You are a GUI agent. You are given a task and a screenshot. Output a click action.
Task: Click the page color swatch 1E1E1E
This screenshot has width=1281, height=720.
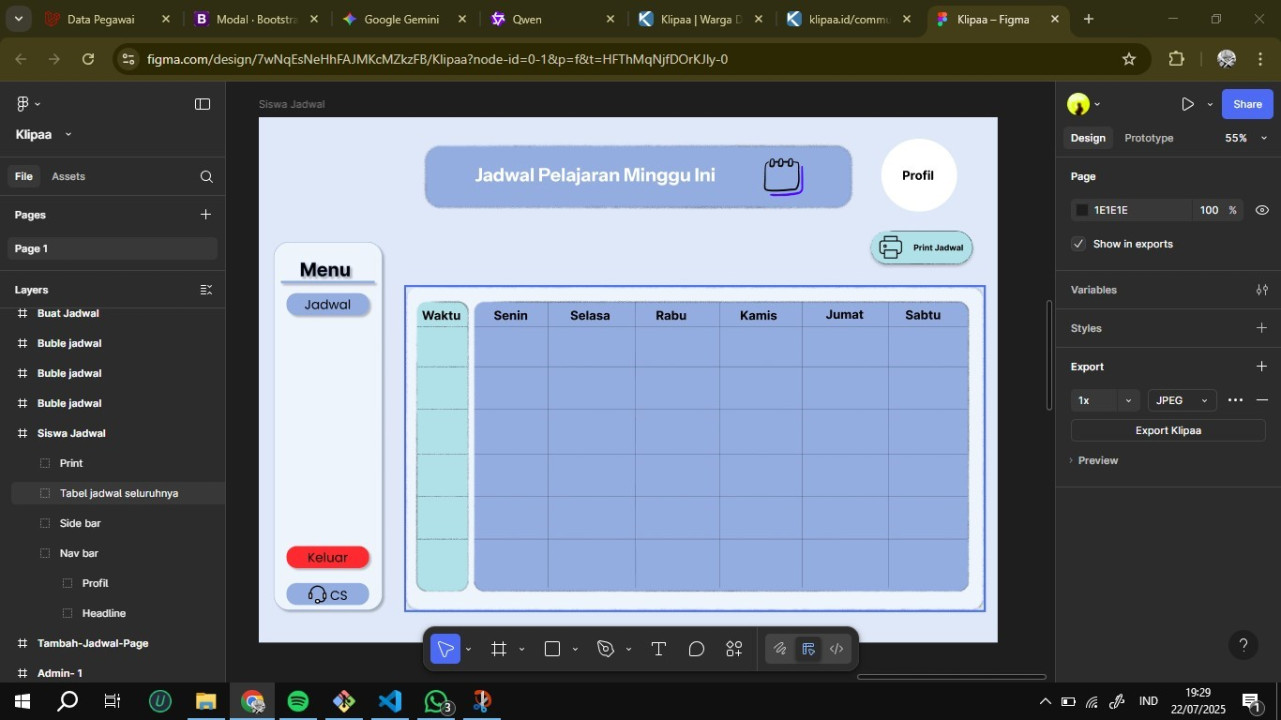(1082, 210)
